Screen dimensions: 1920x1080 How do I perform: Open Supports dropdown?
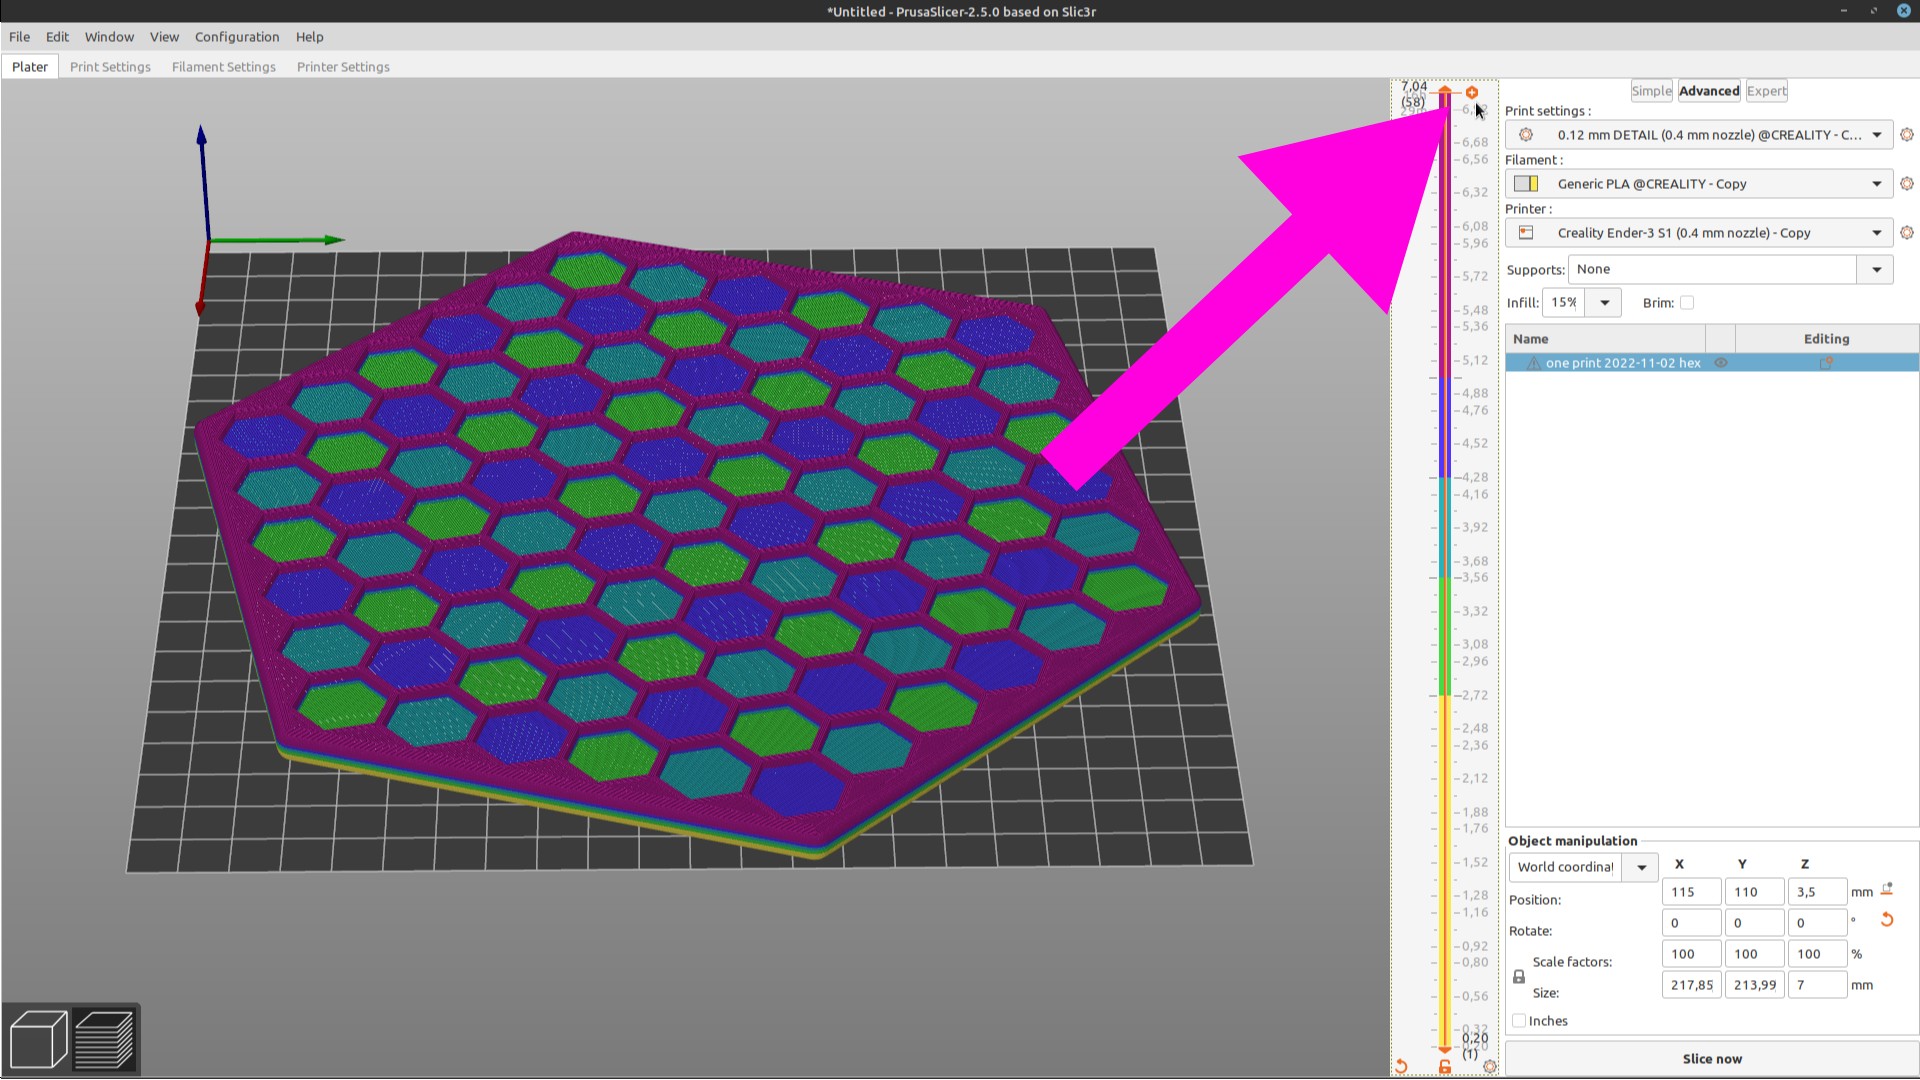pyautogui.click(x=1876, y=269)
